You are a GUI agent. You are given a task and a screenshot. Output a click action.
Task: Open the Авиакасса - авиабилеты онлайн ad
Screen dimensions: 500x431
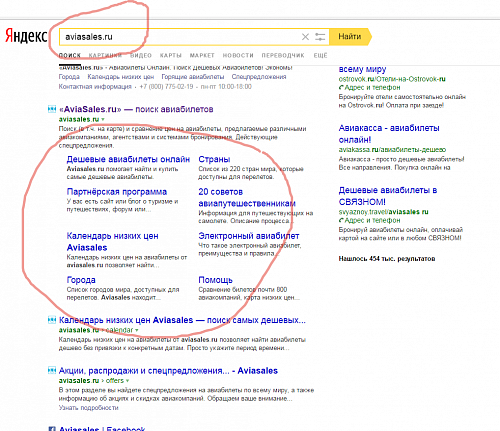click(x=389, y=134)
